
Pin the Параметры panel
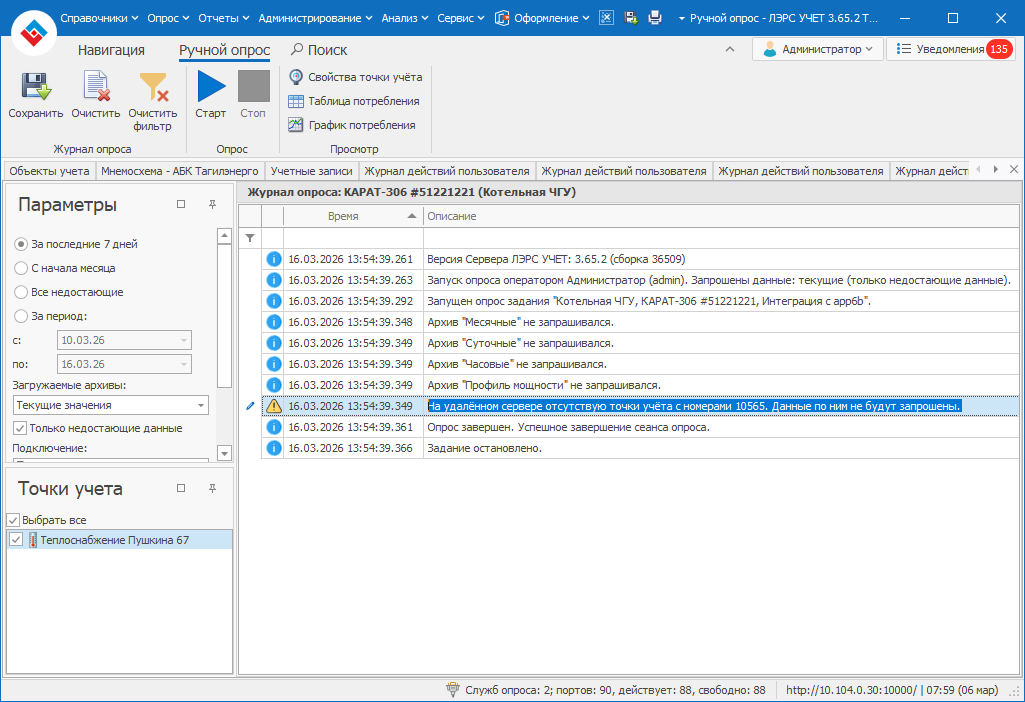click(x=212, y=204)
